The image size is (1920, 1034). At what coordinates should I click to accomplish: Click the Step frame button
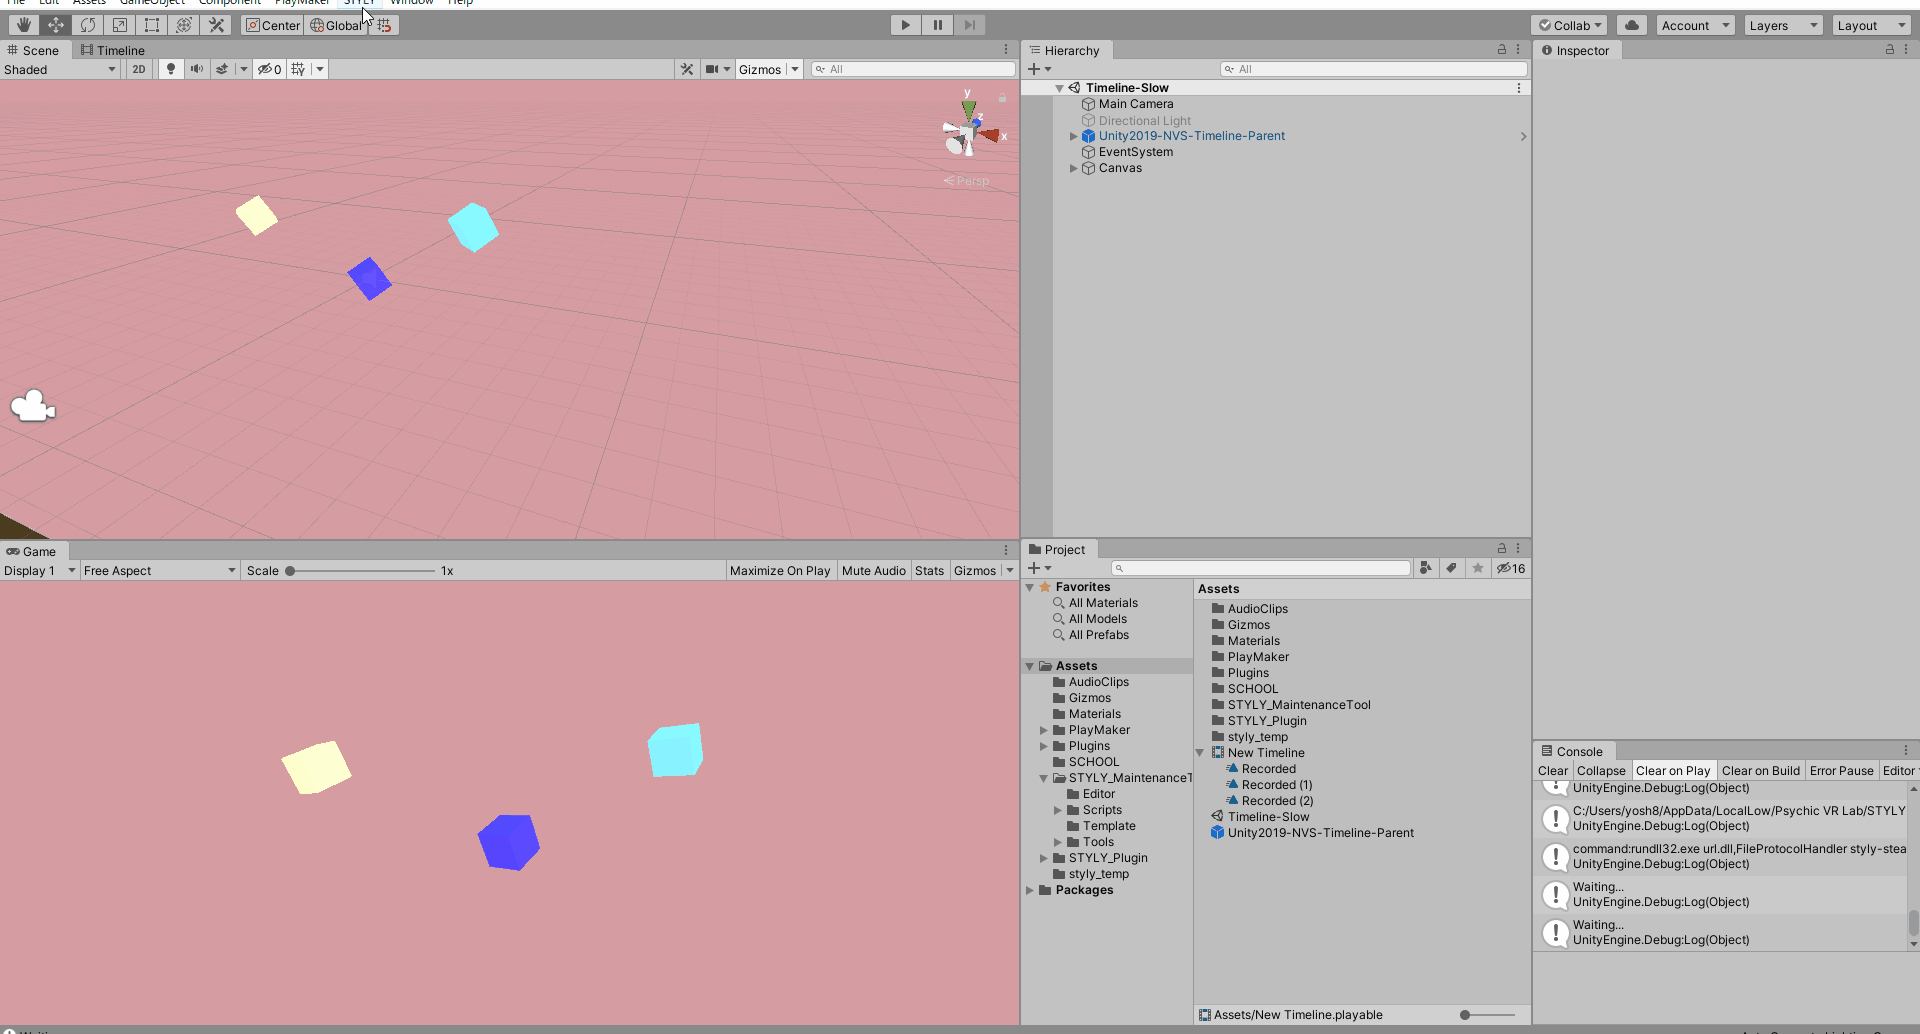[x=969, y=25]
